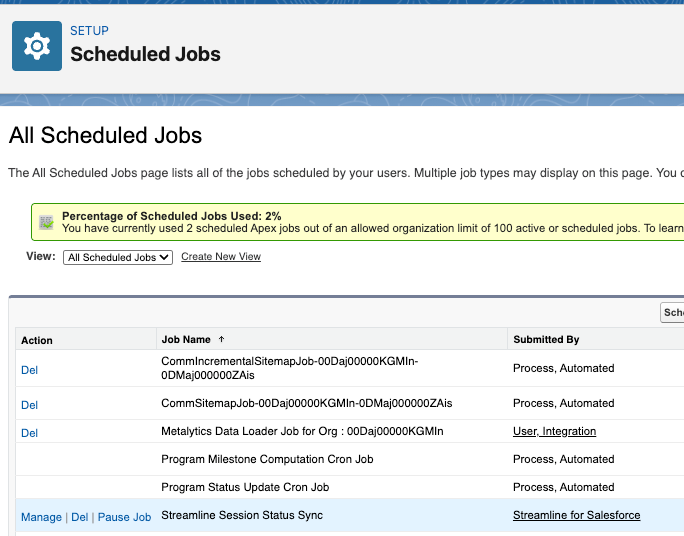Image resolution: width=684 pixels, height=536 pixels.
Task: Delete the Metalytics Data Loader job
Action: click(29, 433)
